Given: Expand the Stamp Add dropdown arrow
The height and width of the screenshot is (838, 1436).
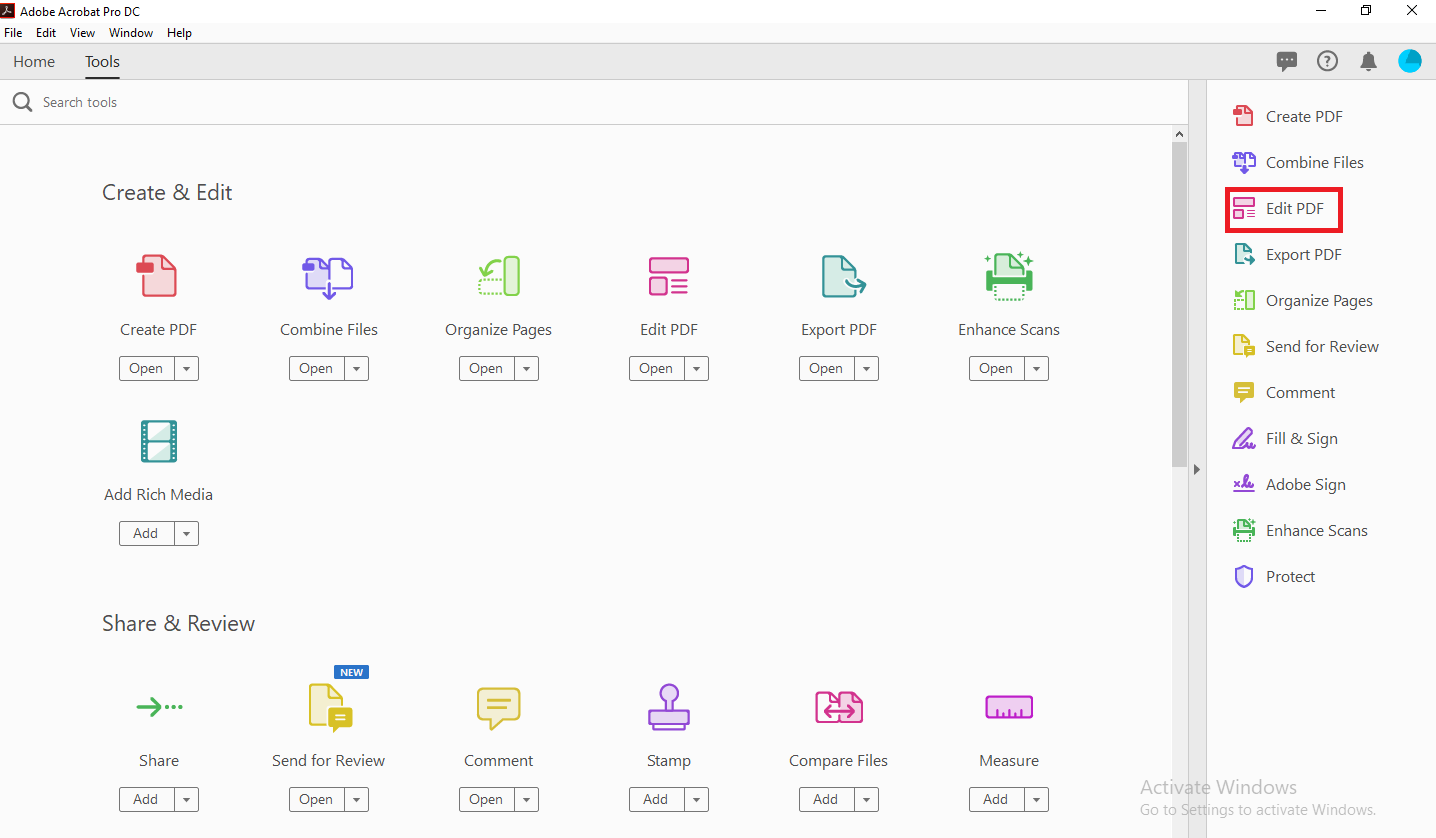Looking at the screenshot, I should (696, 799).
